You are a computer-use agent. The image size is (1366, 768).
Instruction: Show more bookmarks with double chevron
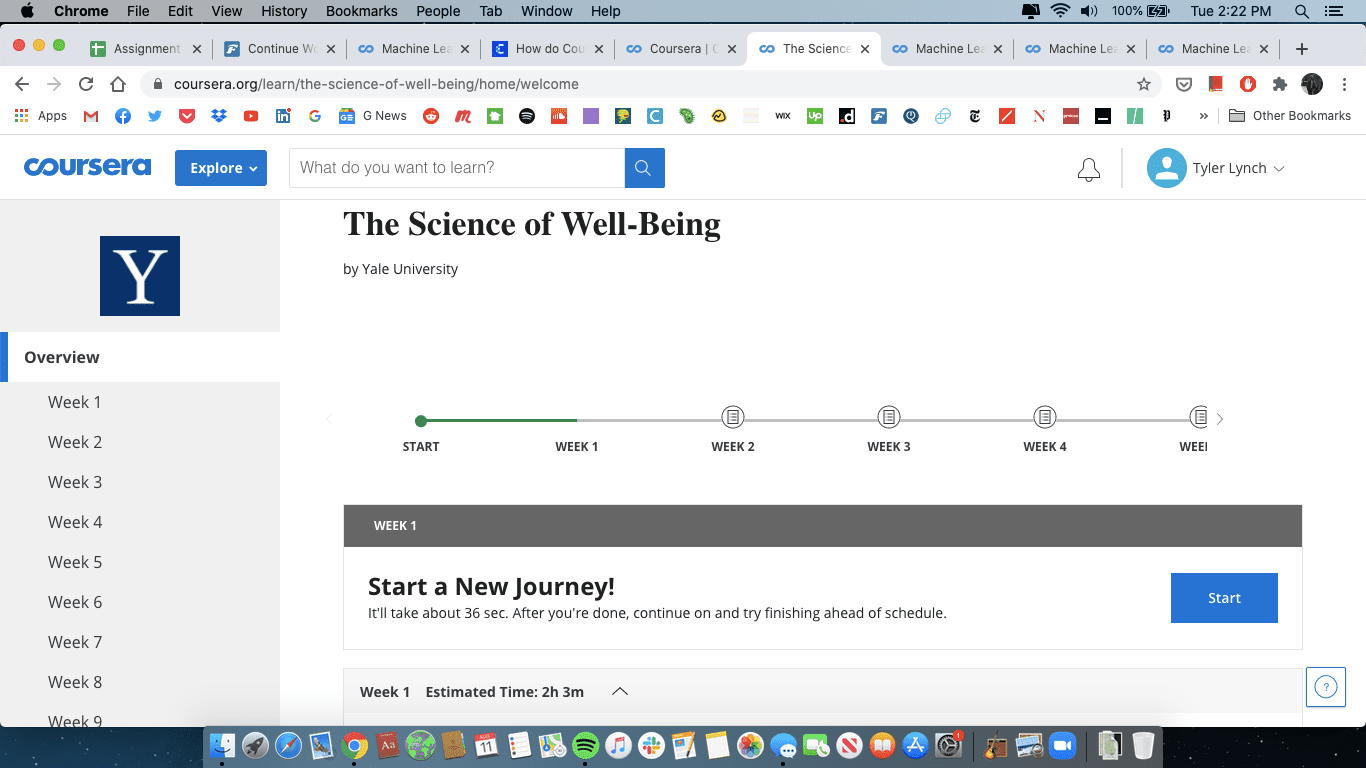(x=1203, y=116)
